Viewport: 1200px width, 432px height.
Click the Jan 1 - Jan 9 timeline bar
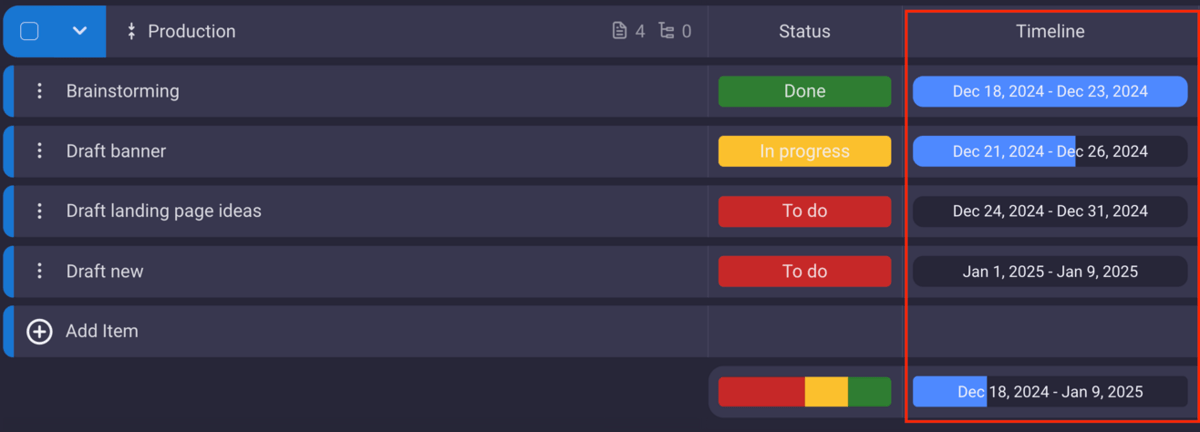[x=1050, y=271]
